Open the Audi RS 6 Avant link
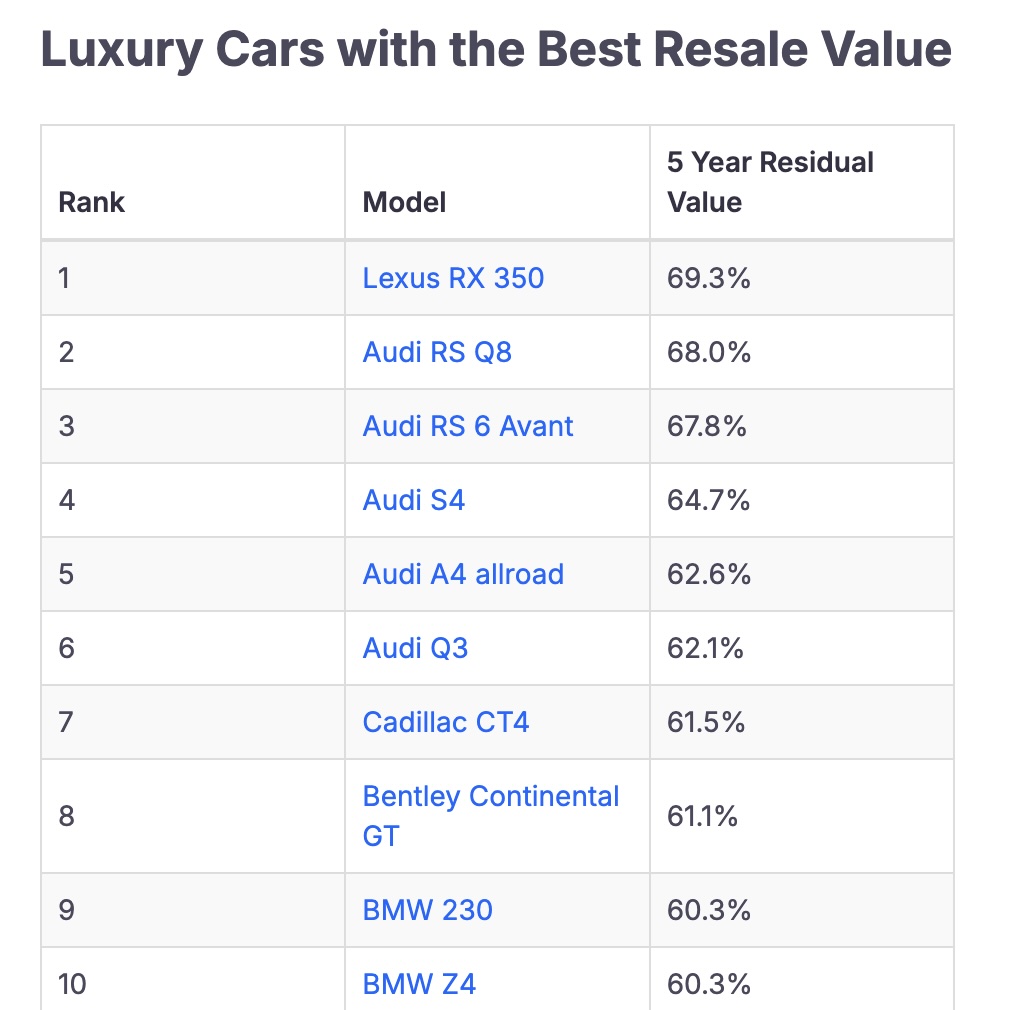This screenshot has width=1010, height=1010. pyautogui.click(x=468, y=426)
